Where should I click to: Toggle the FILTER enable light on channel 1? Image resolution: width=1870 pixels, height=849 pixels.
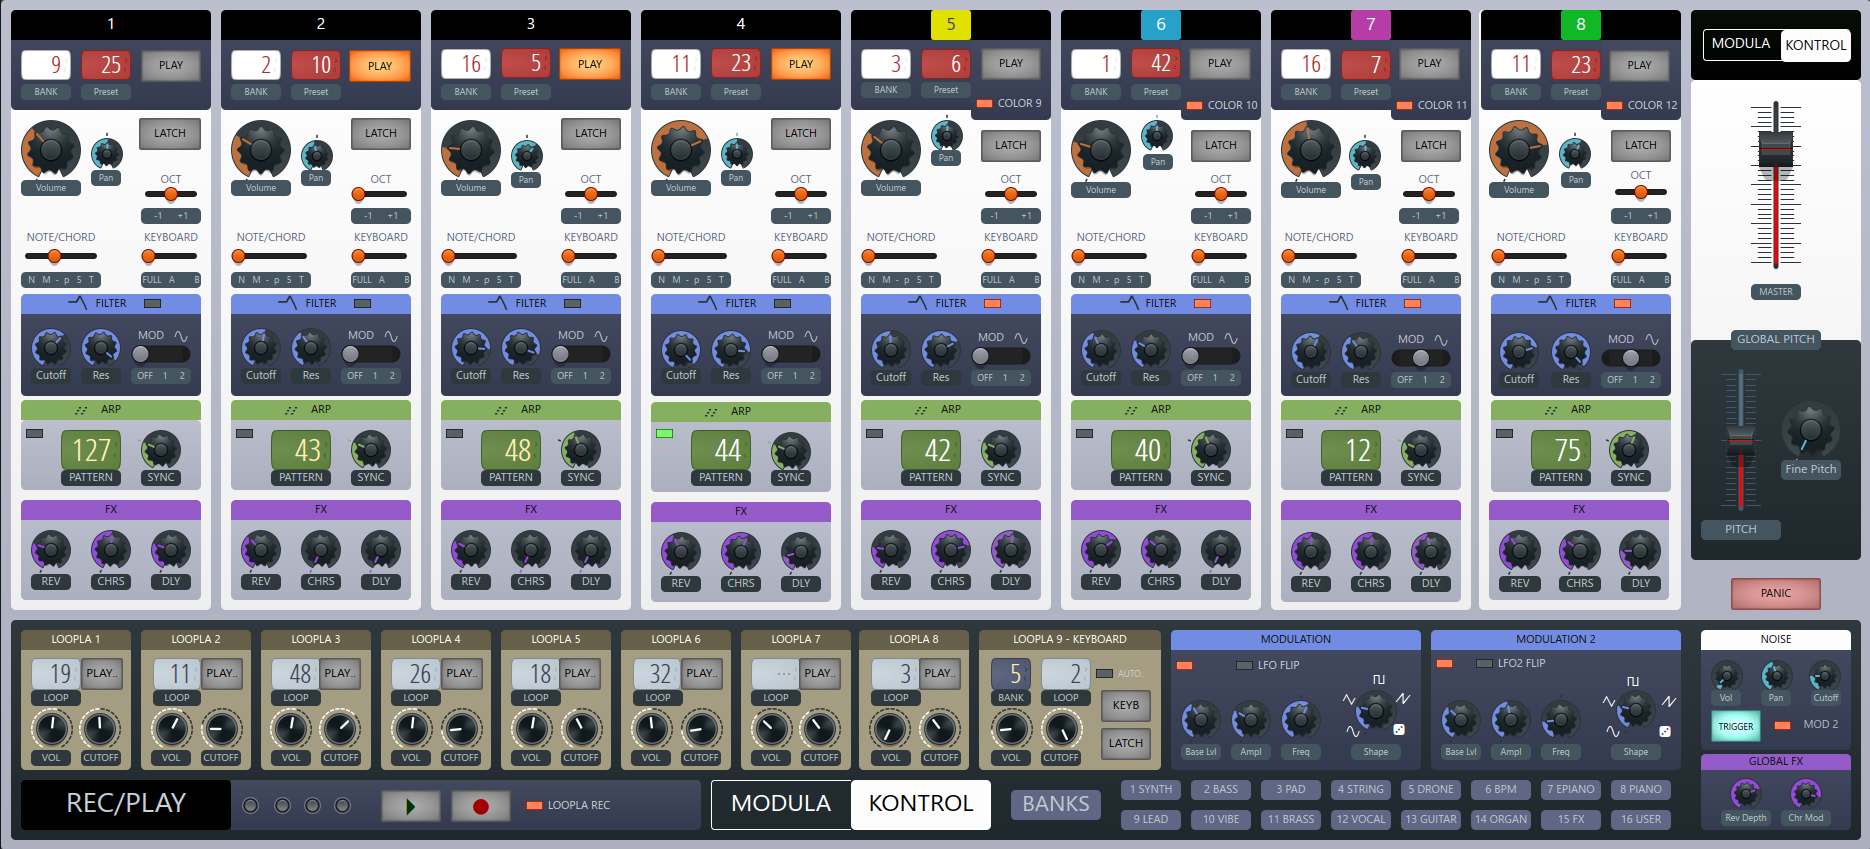point(152,303)
